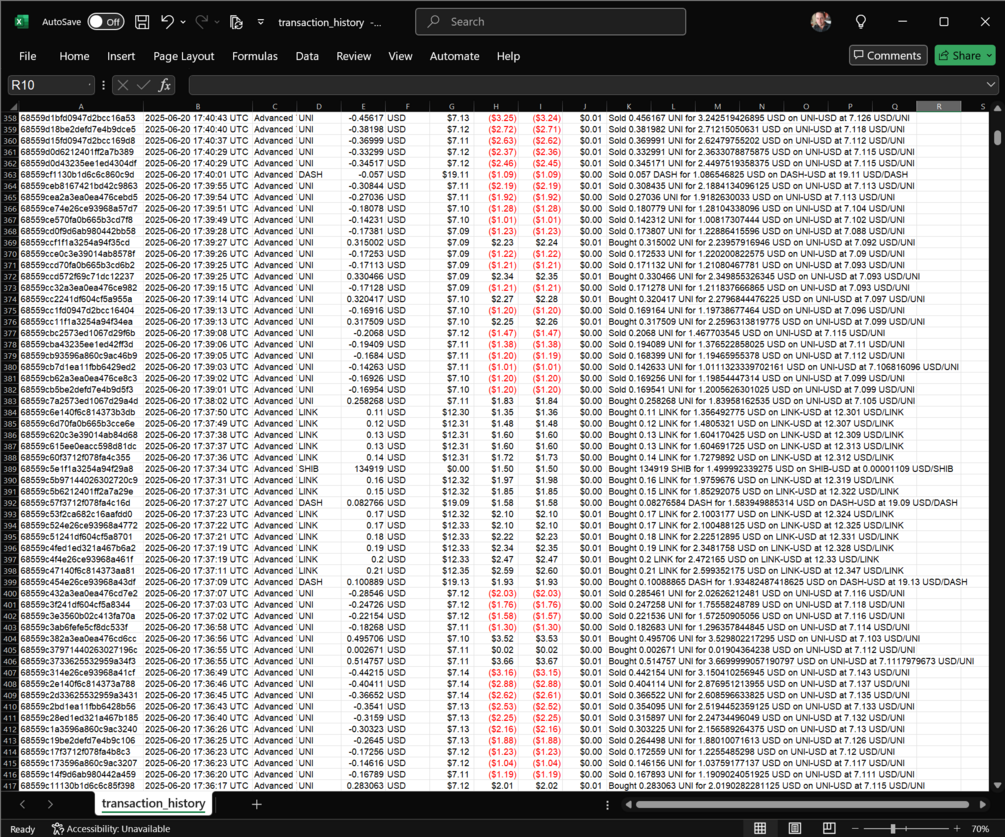Open the Review tab

(x=353, y=56)
